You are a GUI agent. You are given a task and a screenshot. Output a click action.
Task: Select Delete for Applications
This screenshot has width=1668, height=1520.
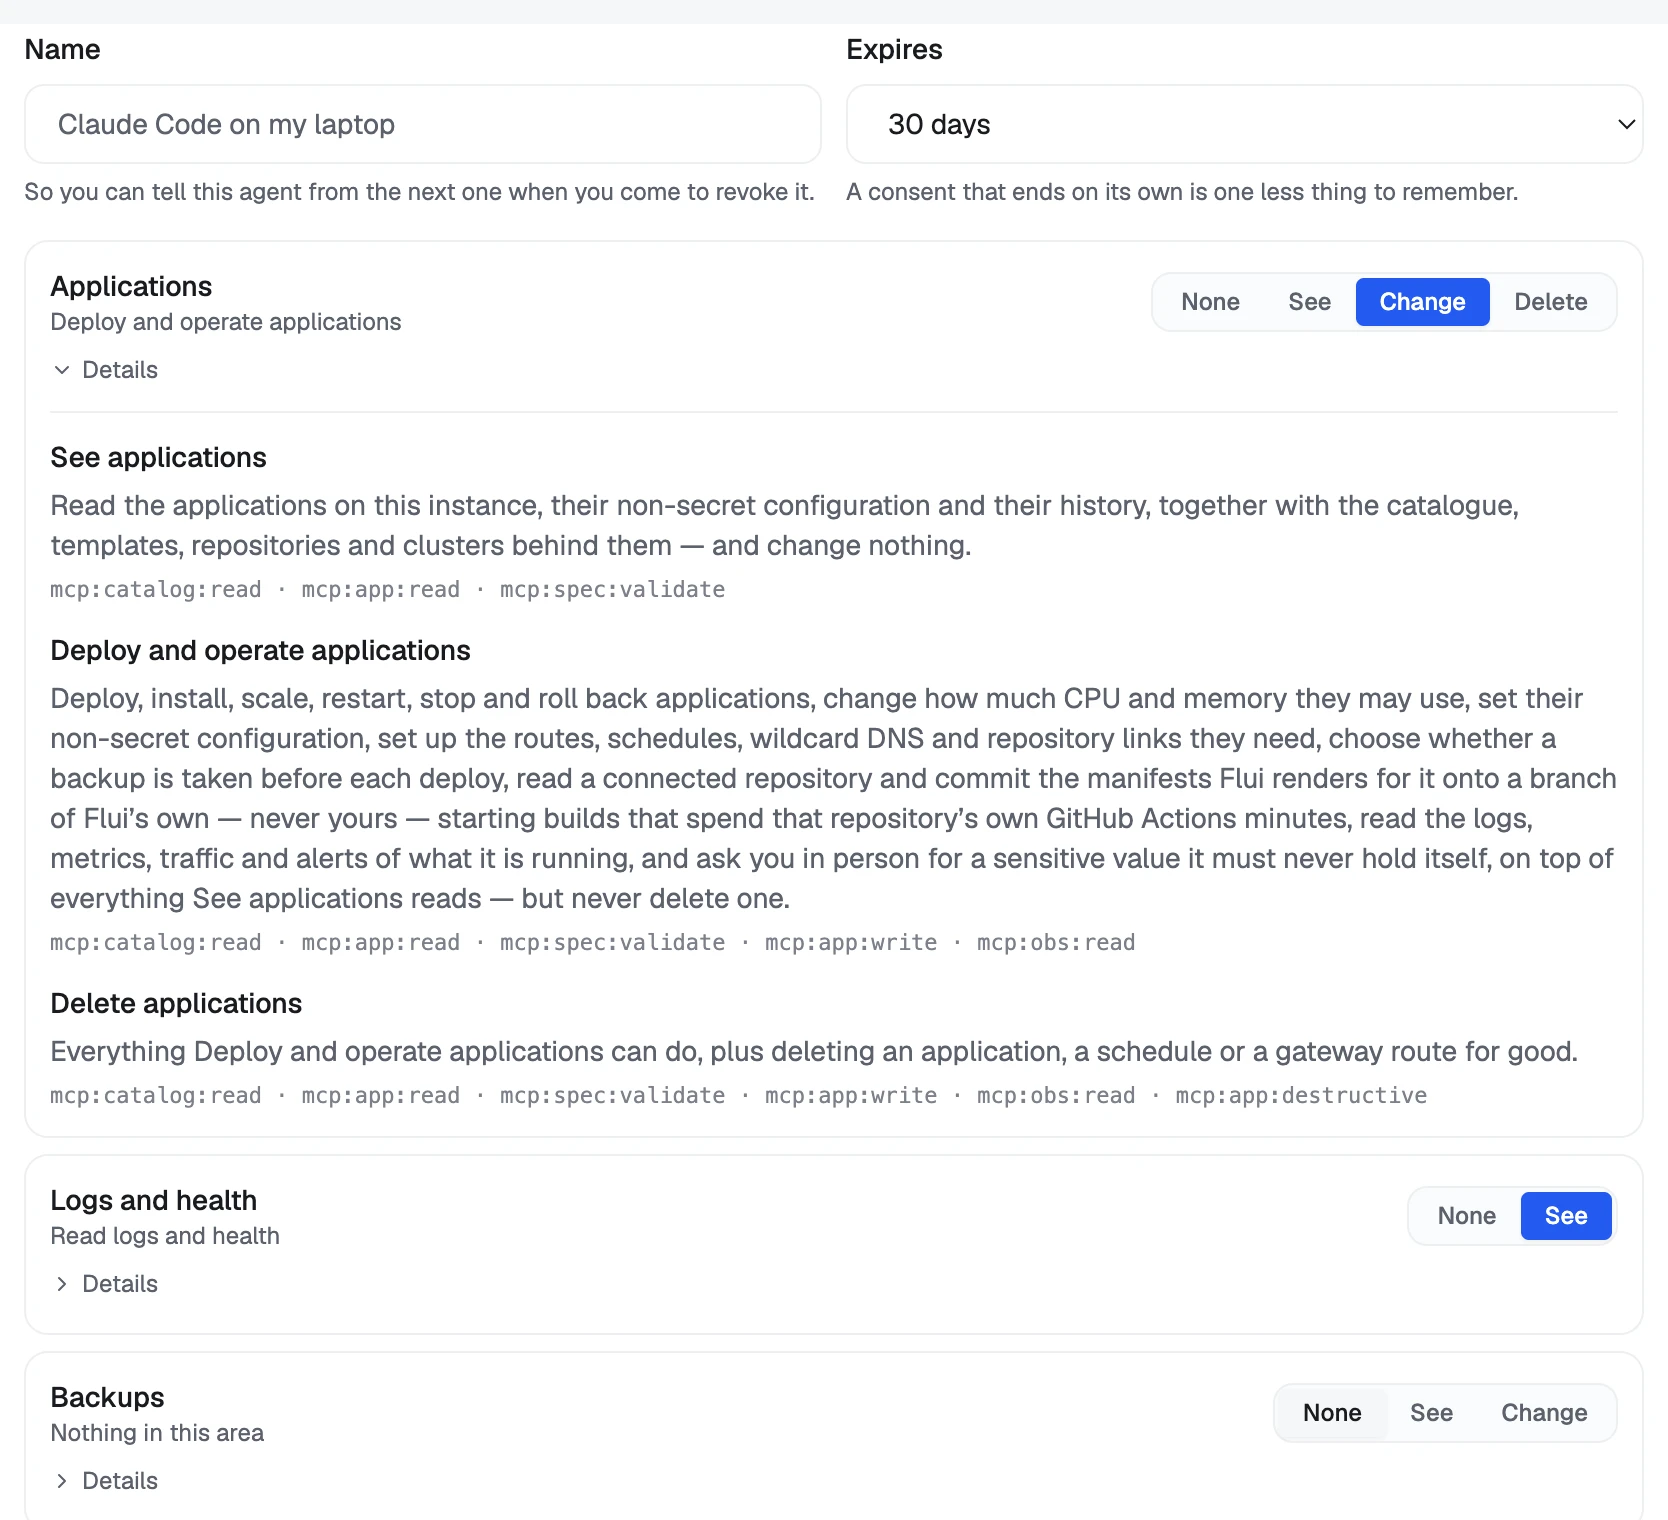pyautogui.click(x=1550, y=302)
